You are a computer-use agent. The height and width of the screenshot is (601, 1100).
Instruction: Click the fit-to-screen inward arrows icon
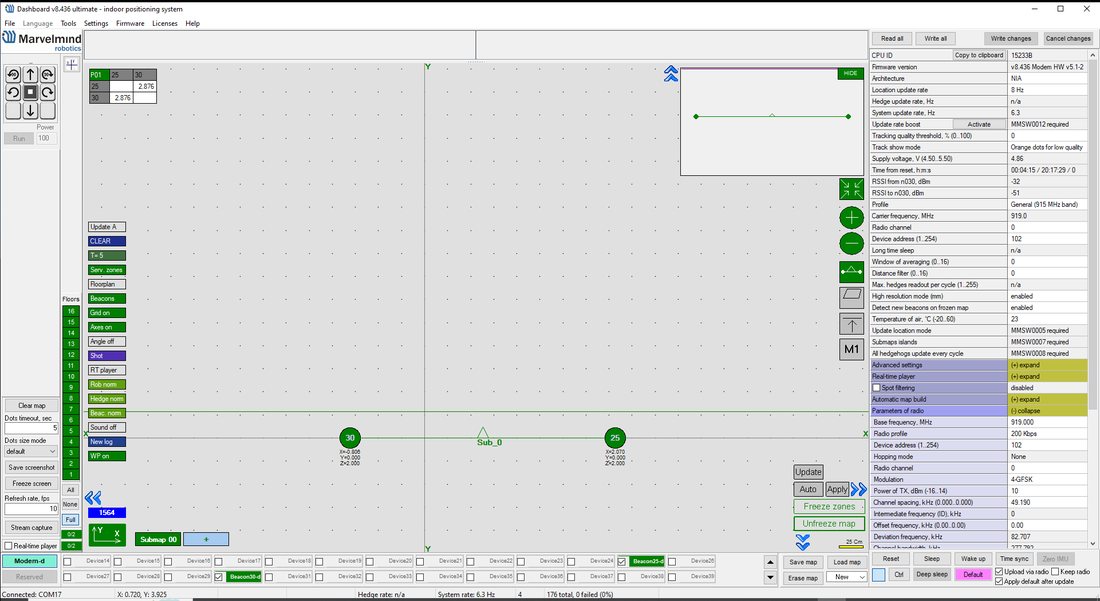(852, 189)
